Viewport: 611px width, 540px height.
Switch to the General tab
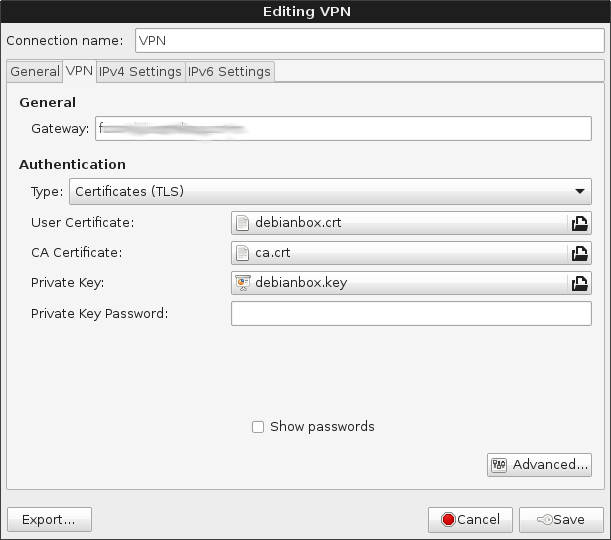pos(35,72)
